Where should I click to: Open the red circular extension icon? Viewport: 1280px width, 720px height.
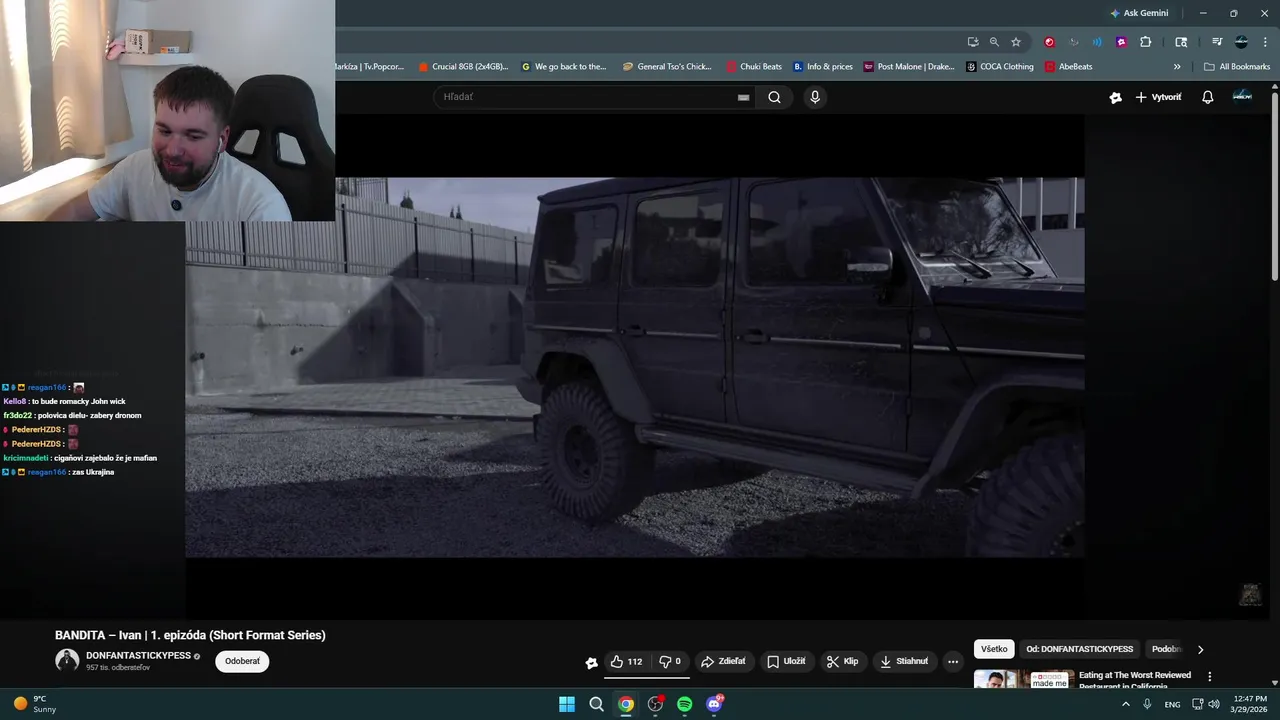click(1049, 42)
